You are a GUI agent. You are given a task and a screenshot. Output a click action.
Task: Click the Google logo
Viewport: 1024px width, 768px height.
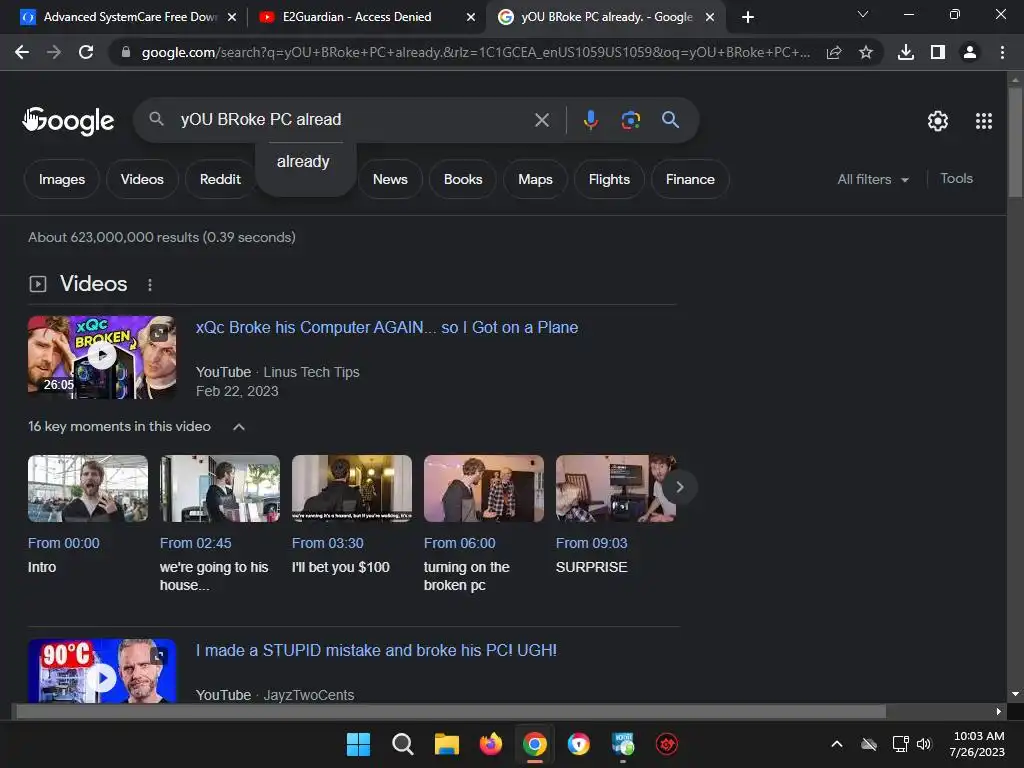(68, 121)
